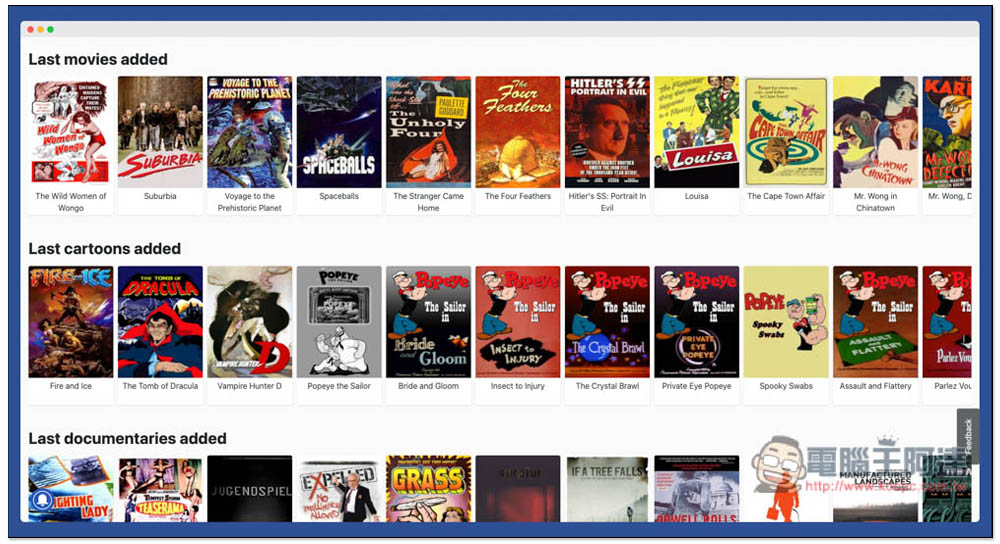Click the 'Bride and Gloom' title link
Viewport: 1000px width, 544px height.
[429, 386]
